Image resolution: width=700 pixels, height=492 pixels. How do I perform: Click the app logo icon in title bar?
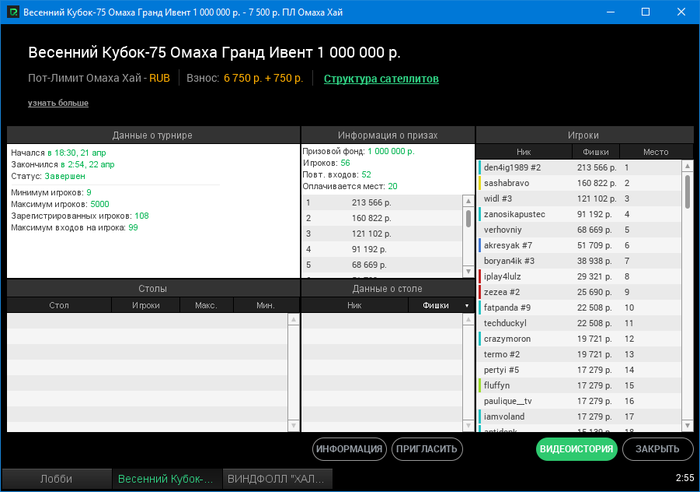(13, 12)
